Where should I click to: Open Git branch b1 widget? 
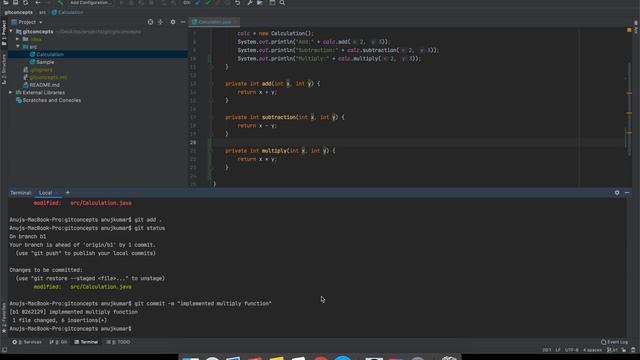(612, 350)
